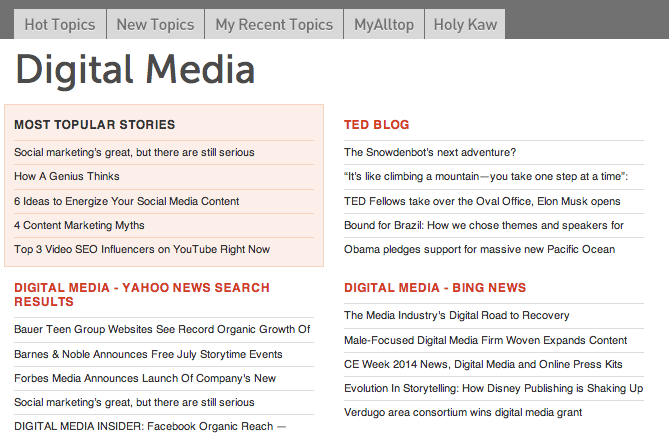Read 'It's like climbing a mountain' TED post

pos(486,176)
